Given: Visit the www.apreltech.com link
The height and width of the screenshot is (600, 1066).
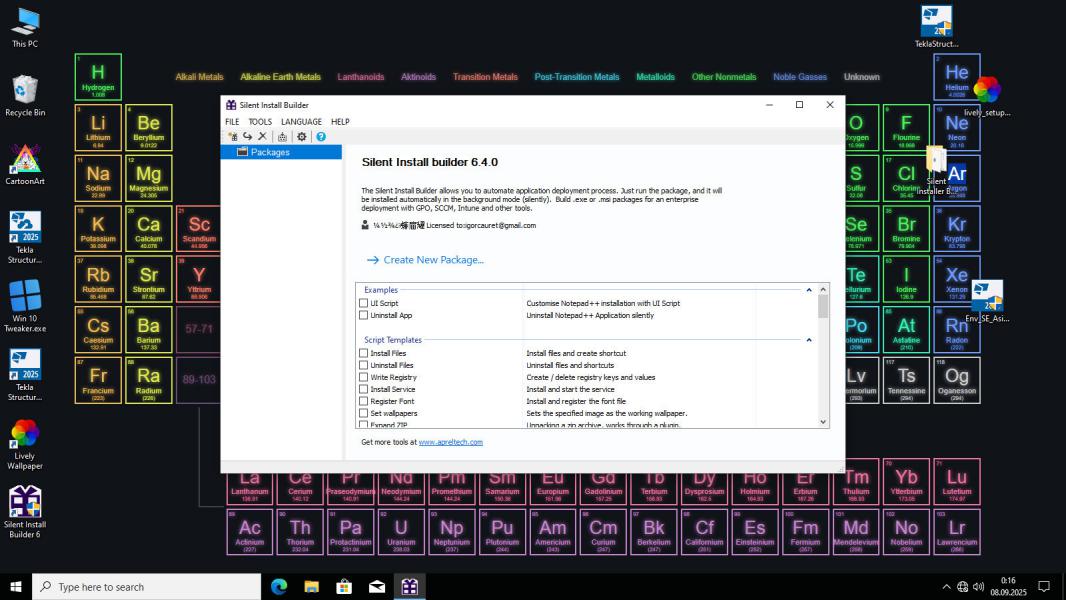Looking at the screenshot, I should pyautogui.click(x=450, y=442).
